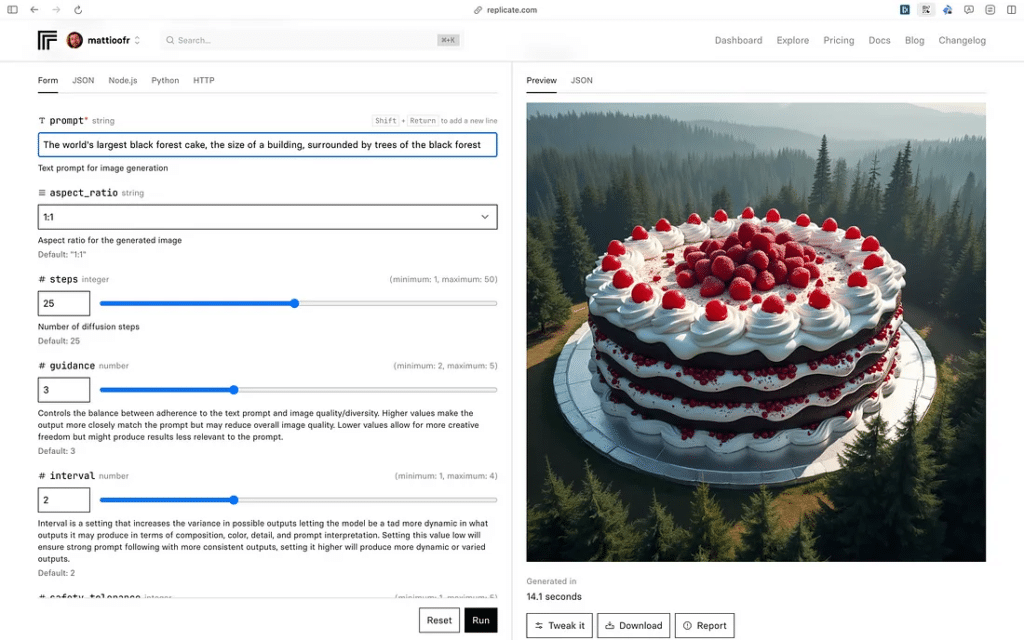The height and width of the screenshot is (640, 1024).
Task: Click the replicate.com address bar
Action: (505, 10)
